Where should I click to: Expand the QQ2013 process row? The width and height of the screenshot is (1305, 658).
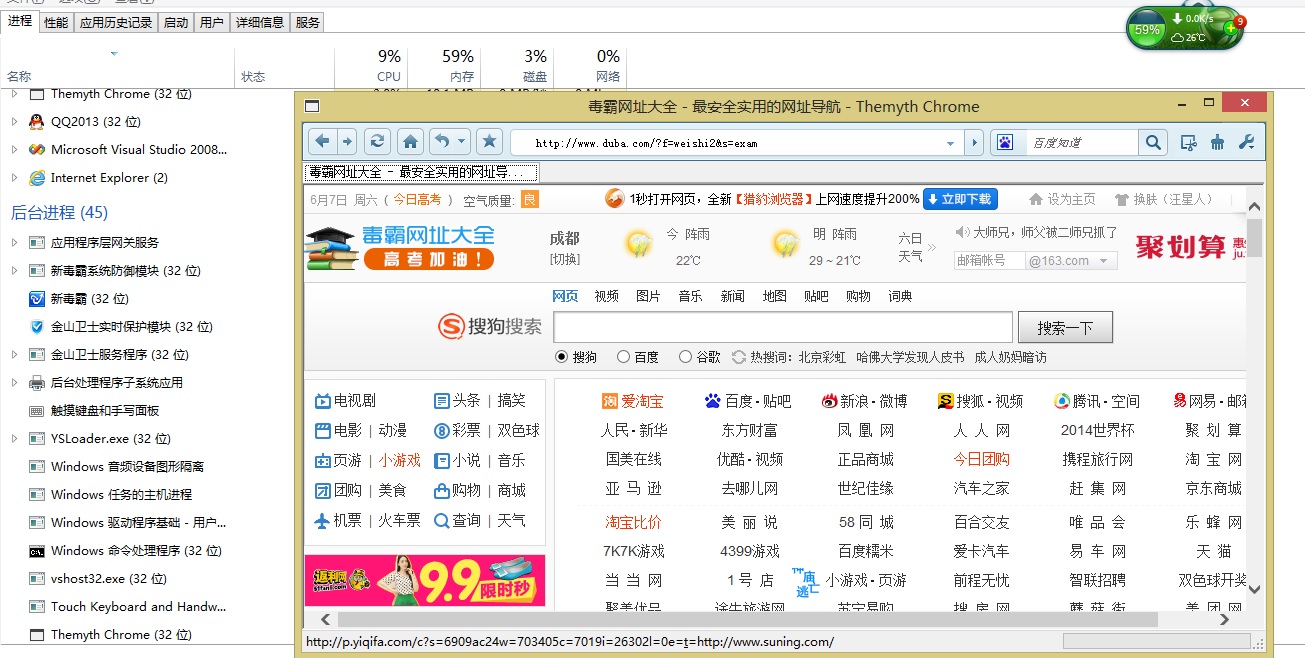pyautogui.click(x=14, y=122)
